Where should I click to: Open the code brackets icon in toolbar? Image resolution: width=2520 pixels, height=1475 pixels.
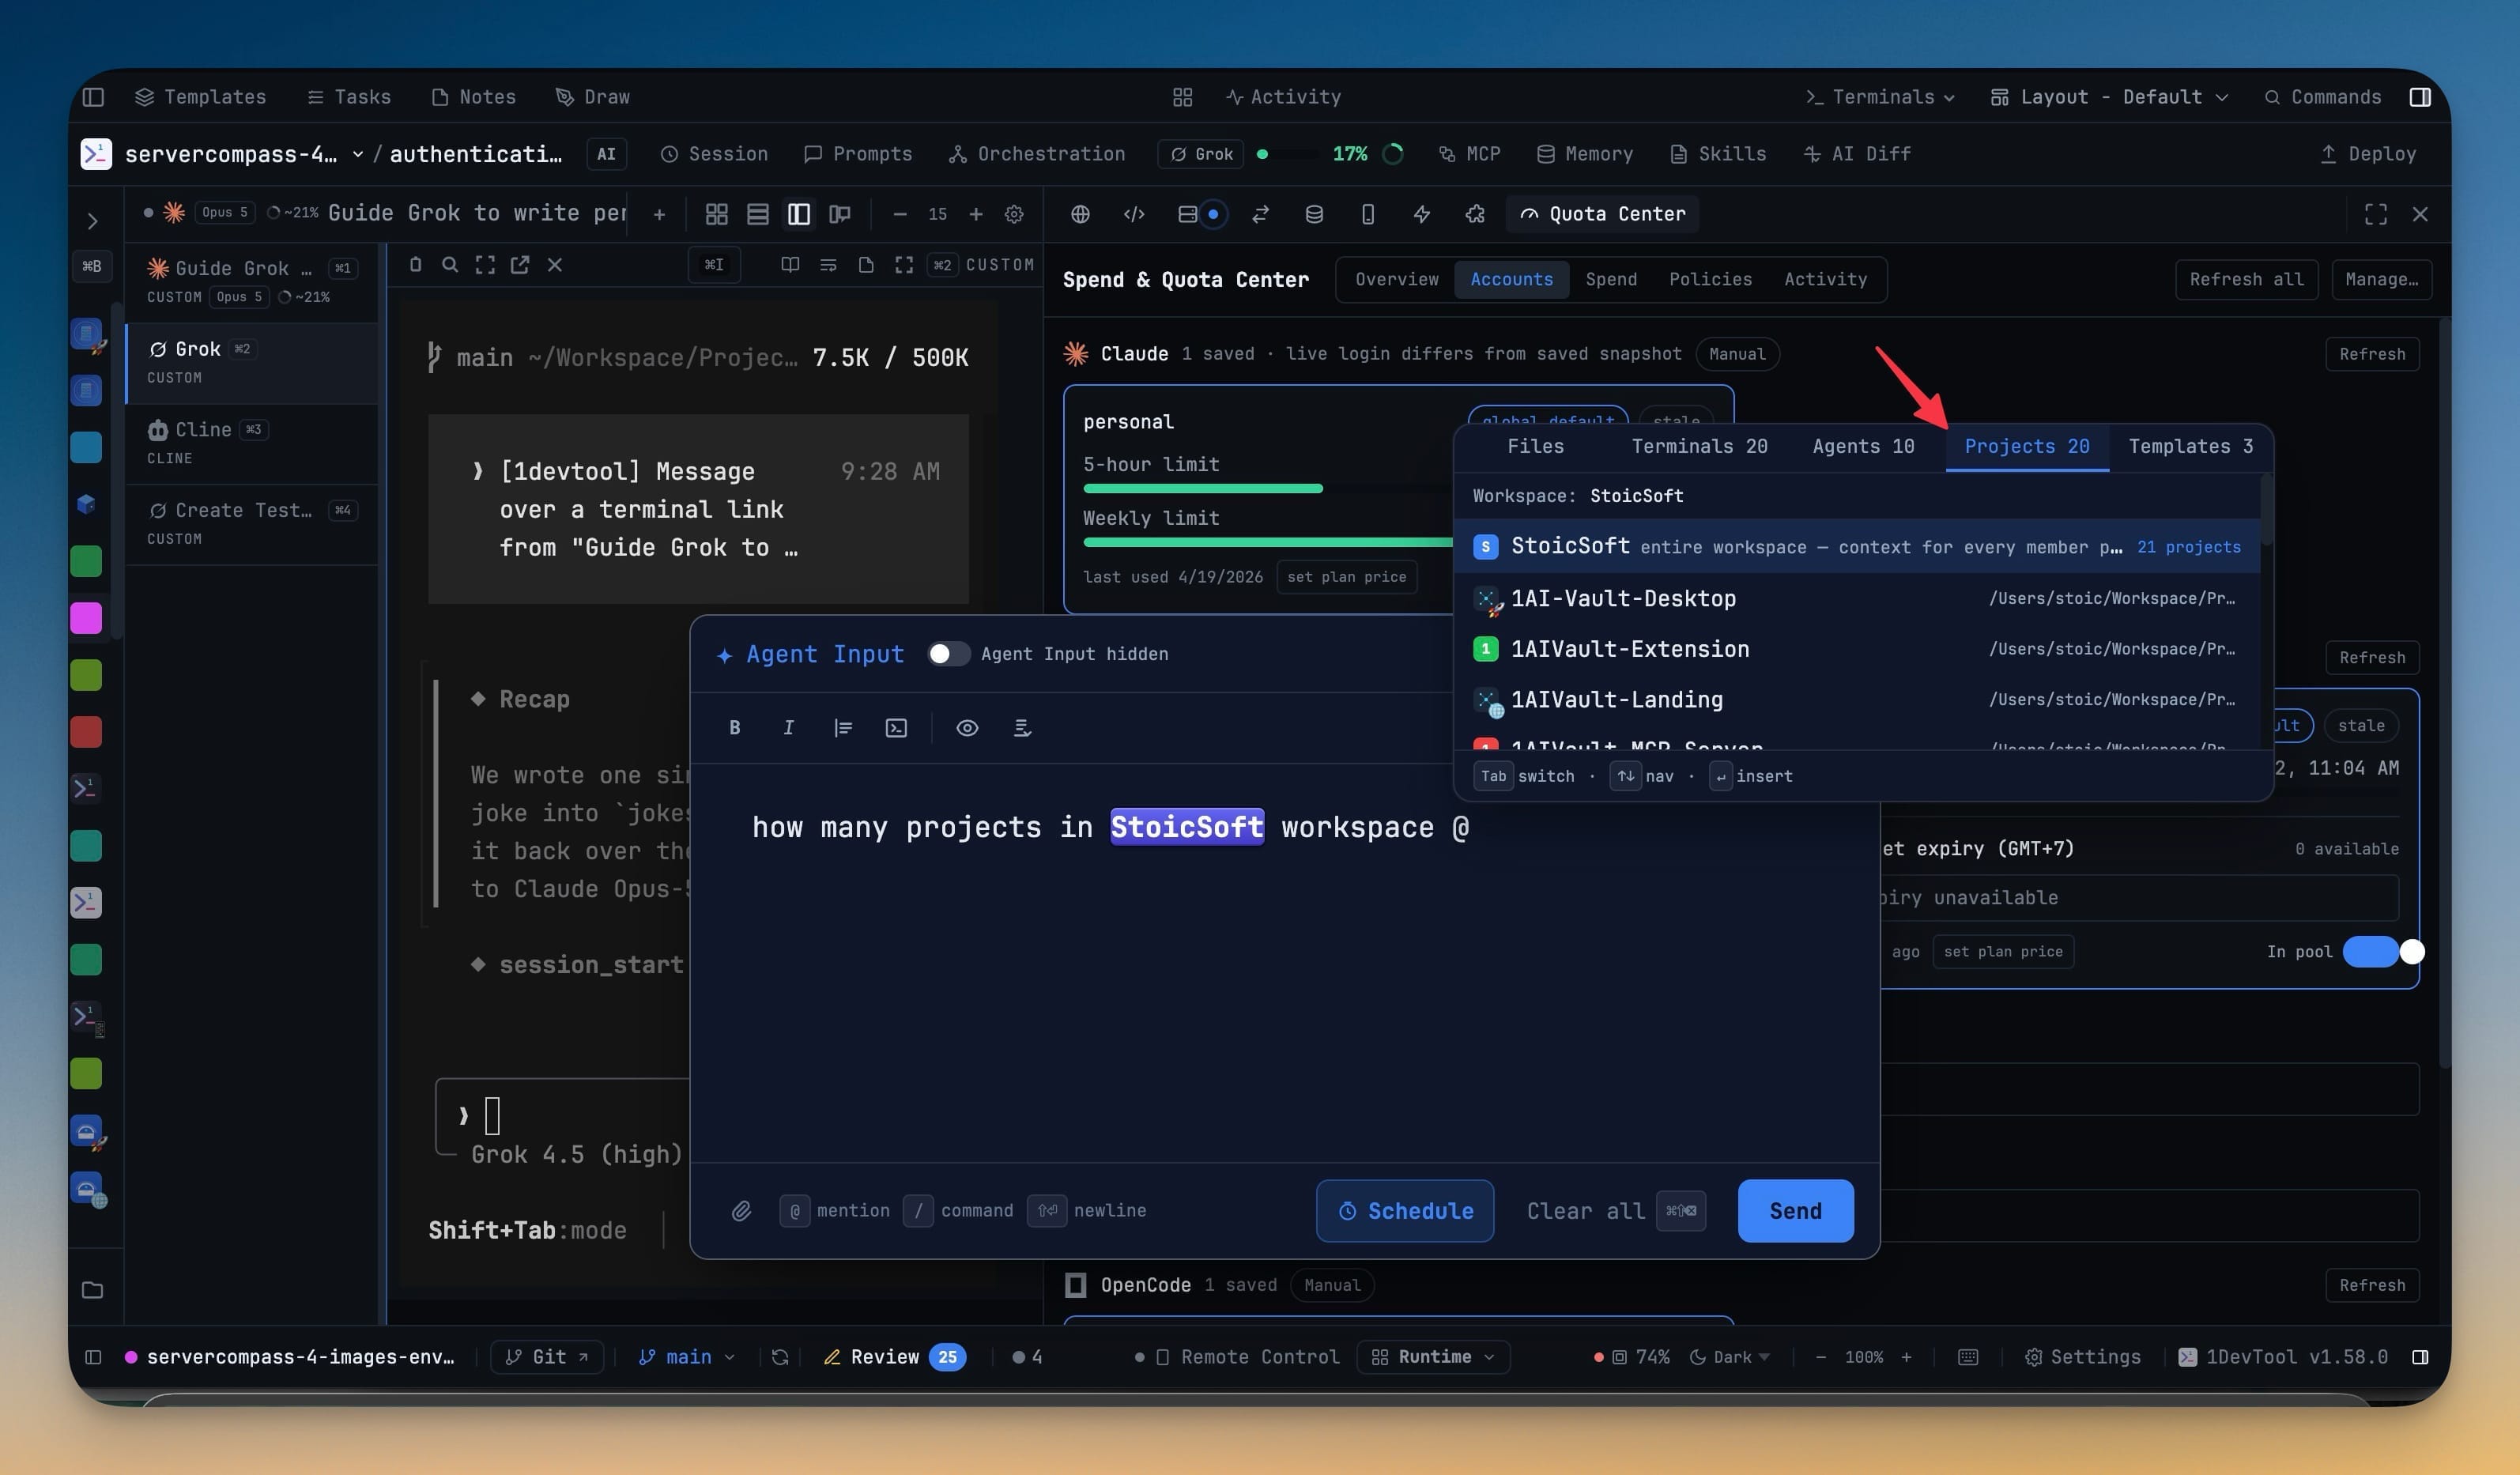(1134, 214)
